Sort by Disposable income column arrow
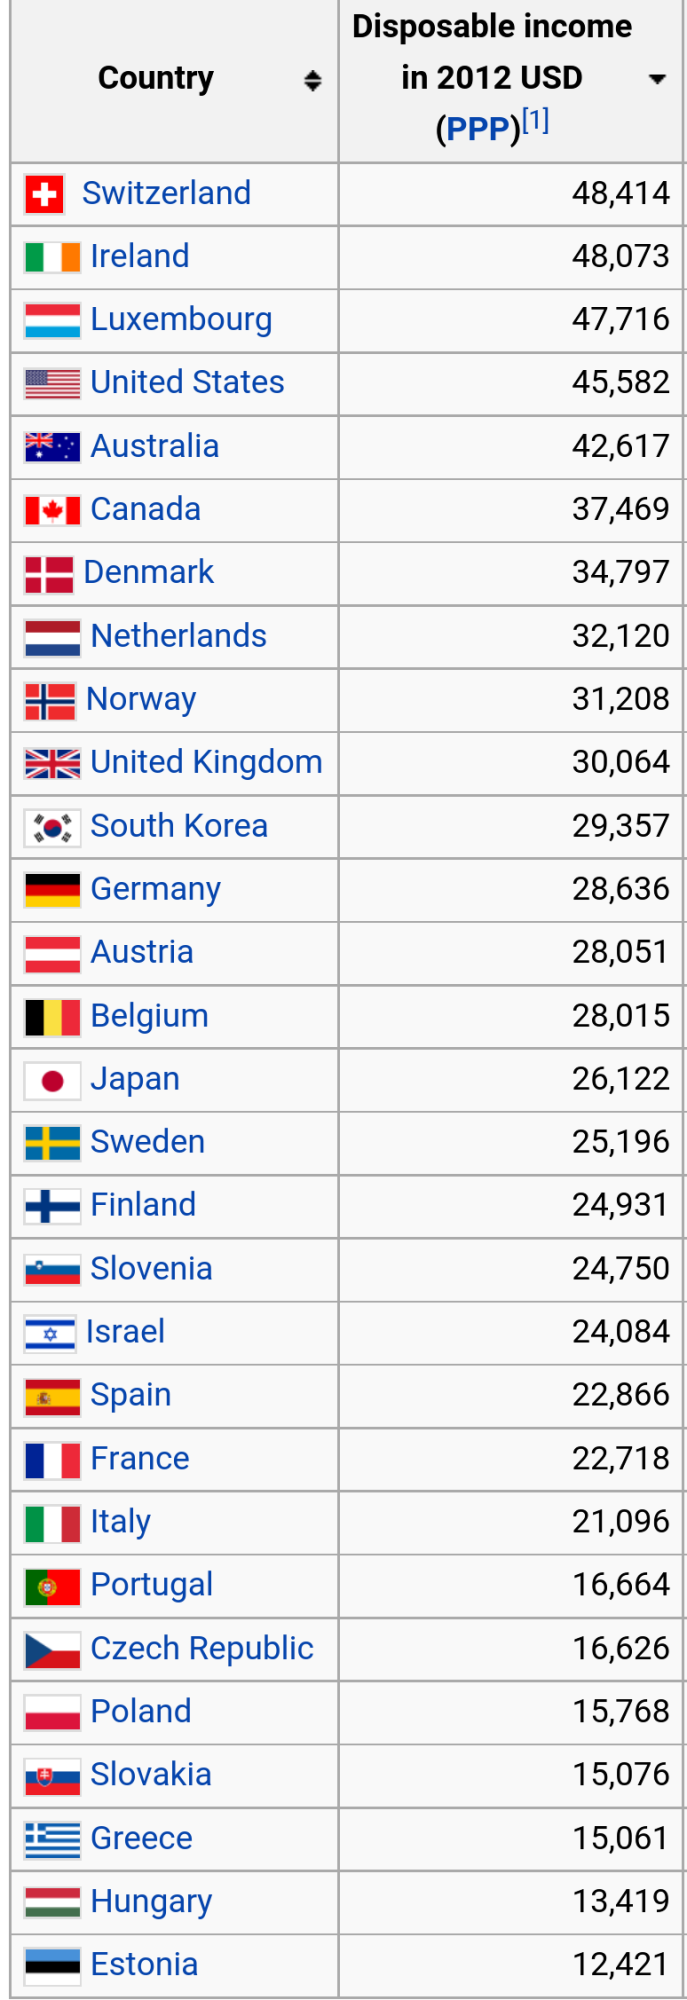 click(x=657, y=79)
